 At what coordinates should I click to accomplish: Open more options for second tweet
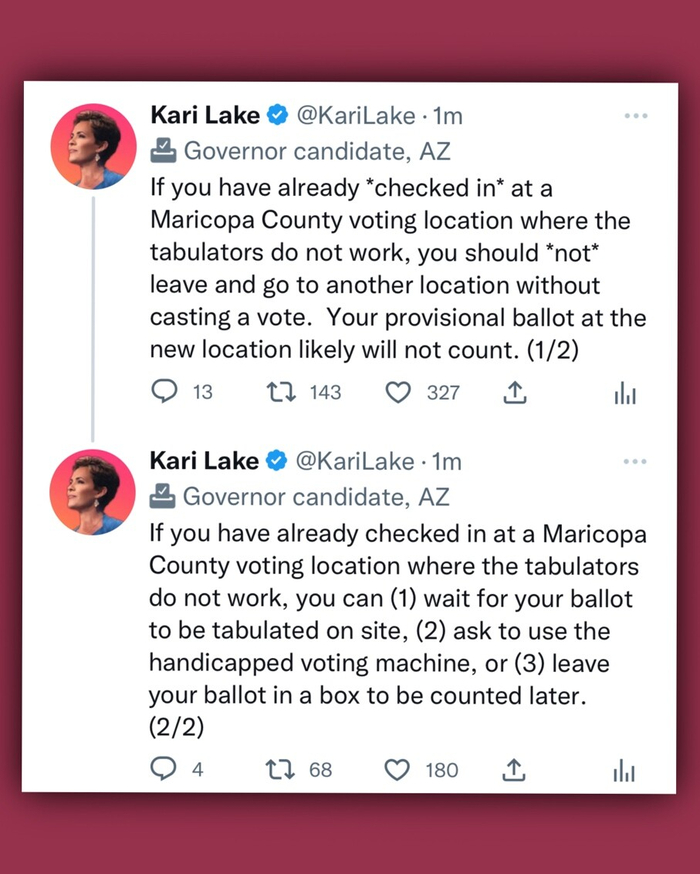635,462
